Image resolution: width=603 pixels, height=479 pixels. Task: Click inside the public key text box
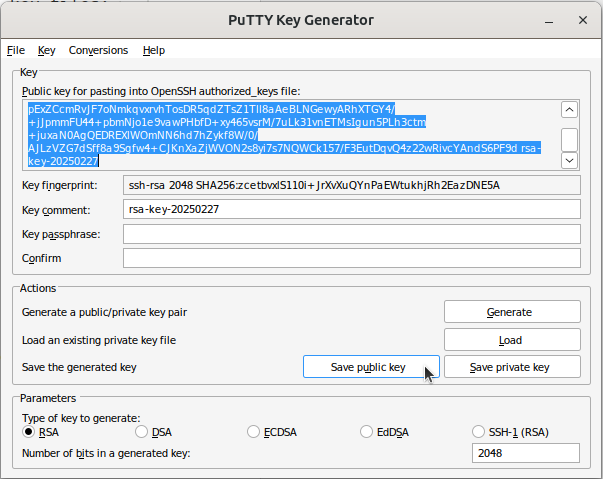(x=292, y=135)
